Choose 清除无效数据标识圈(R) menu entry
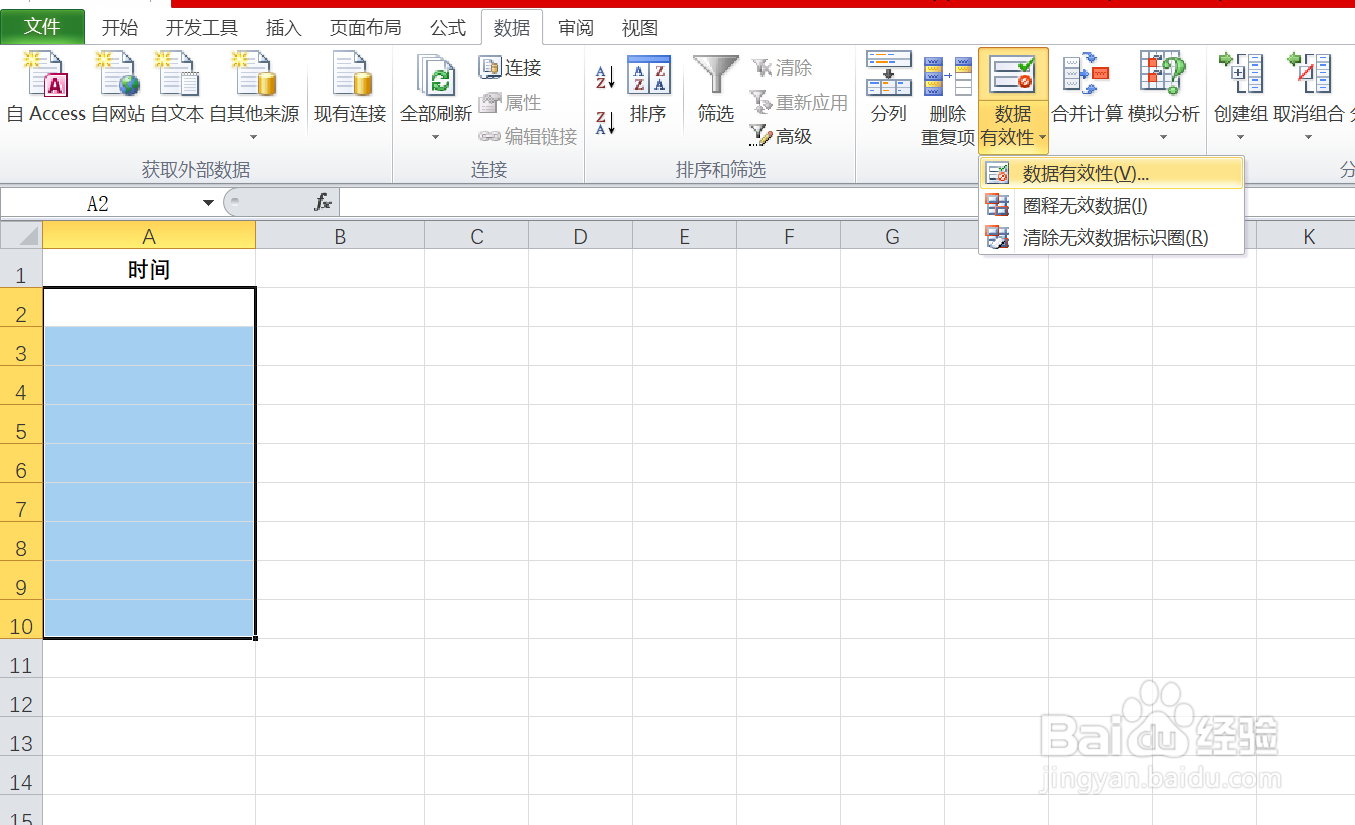 [1111, 238]
